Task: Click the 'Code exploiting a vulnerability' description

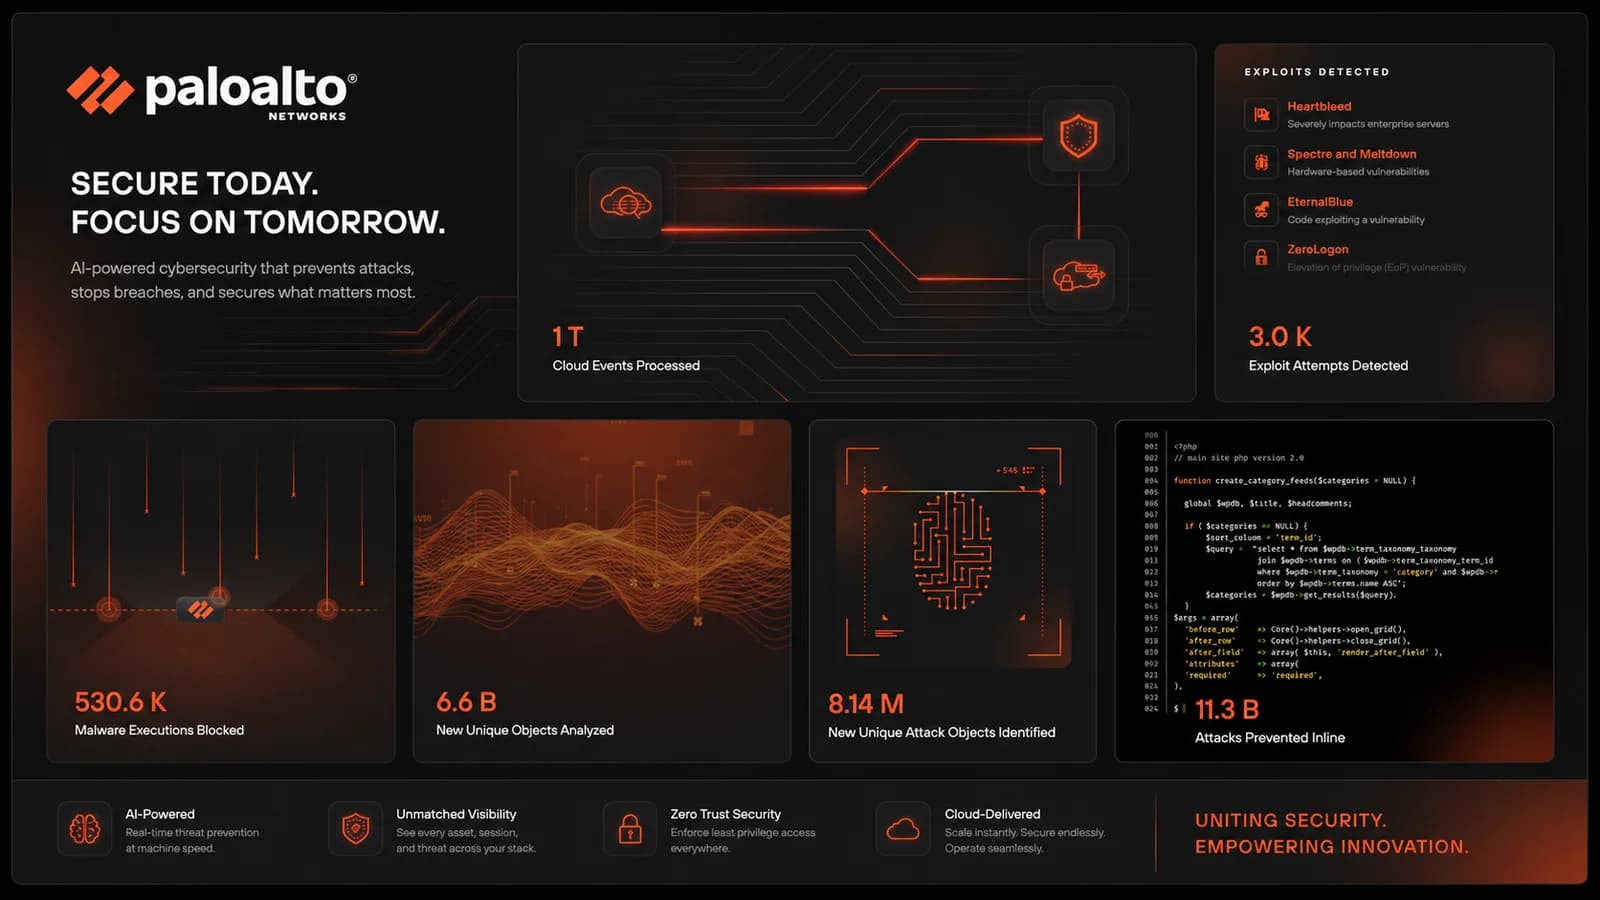Action: 1356,220
